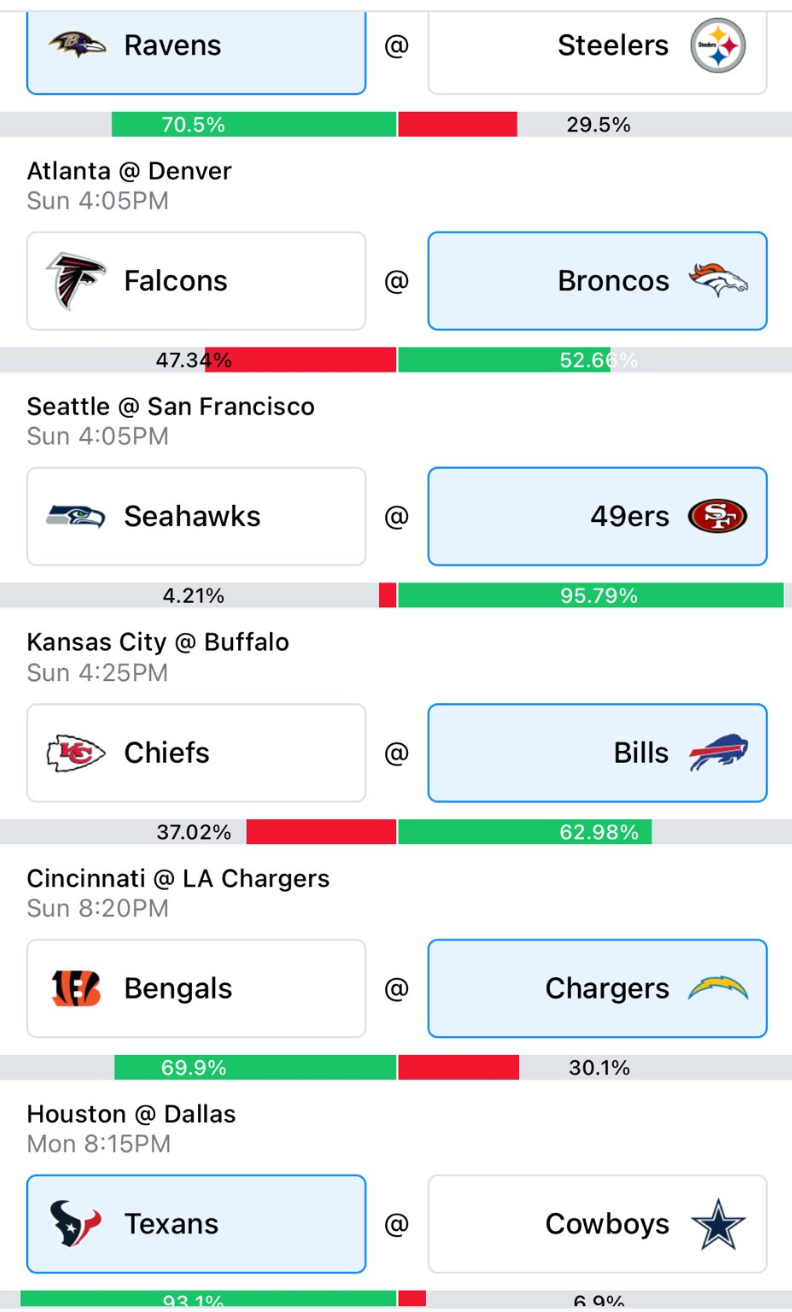The image size is (792, 1312).
Task: Click red 37.02% Chiefs percentage bar
Action: [321, 832]
